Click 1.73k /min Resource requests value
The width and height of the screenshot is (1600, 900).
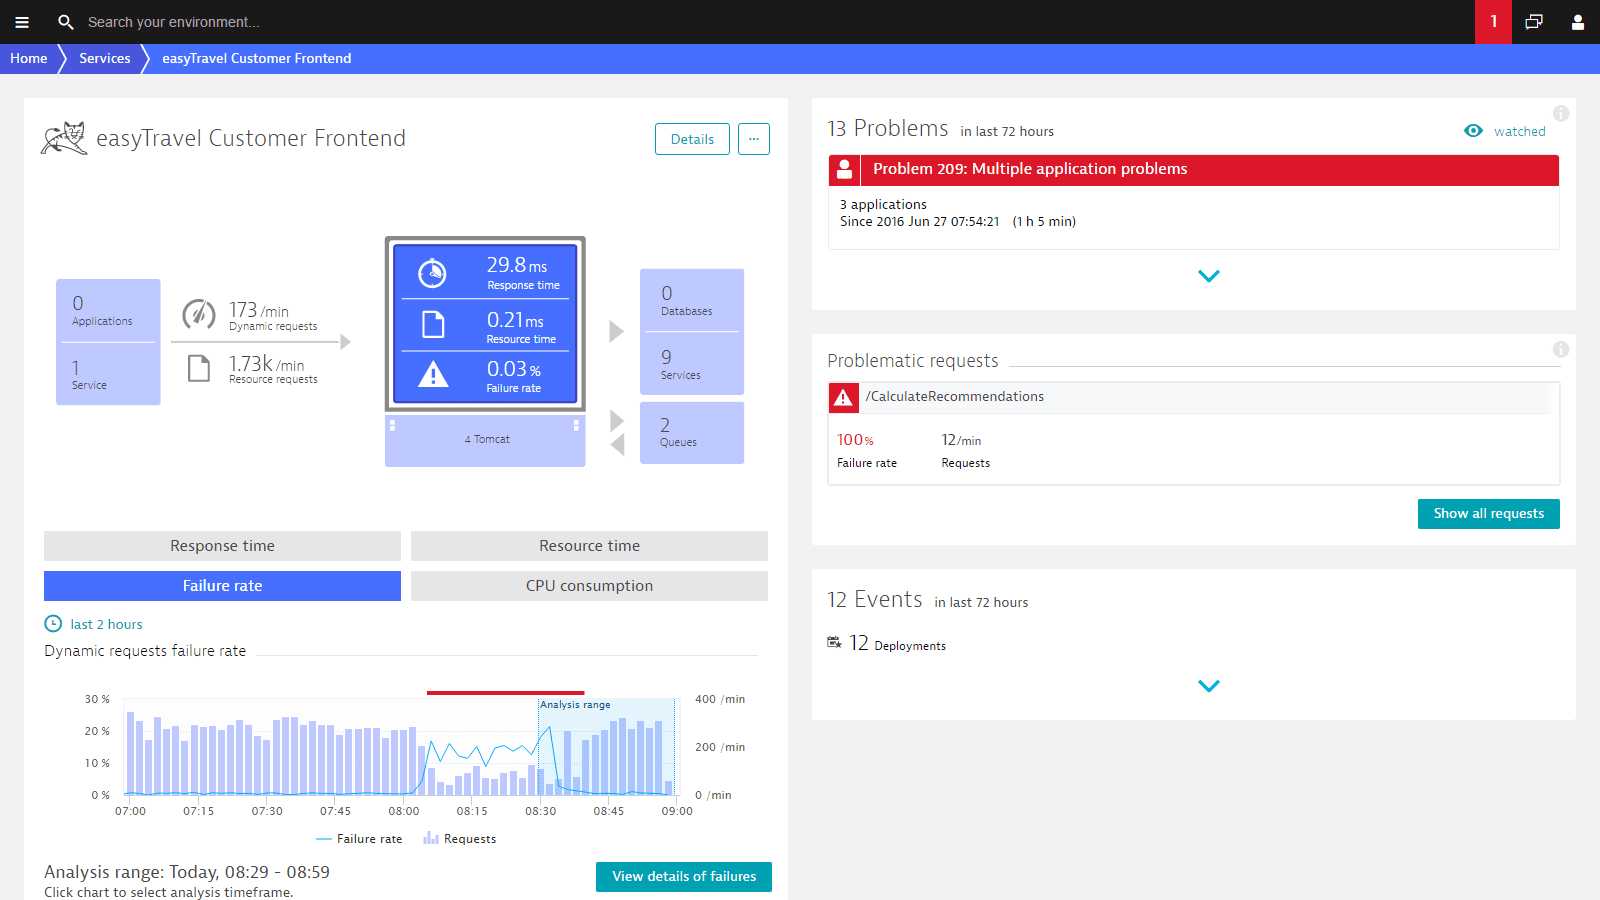point(273,369)
